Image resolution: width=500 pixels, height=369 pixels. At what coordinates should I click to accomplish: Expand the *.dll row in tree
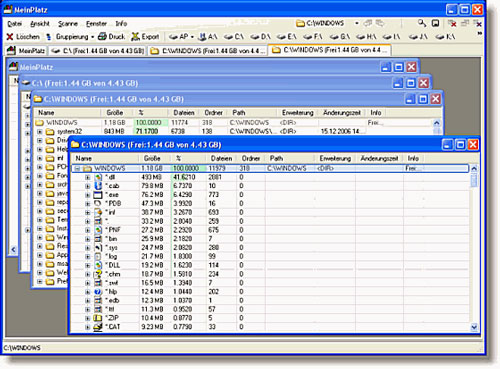point(87,177)
